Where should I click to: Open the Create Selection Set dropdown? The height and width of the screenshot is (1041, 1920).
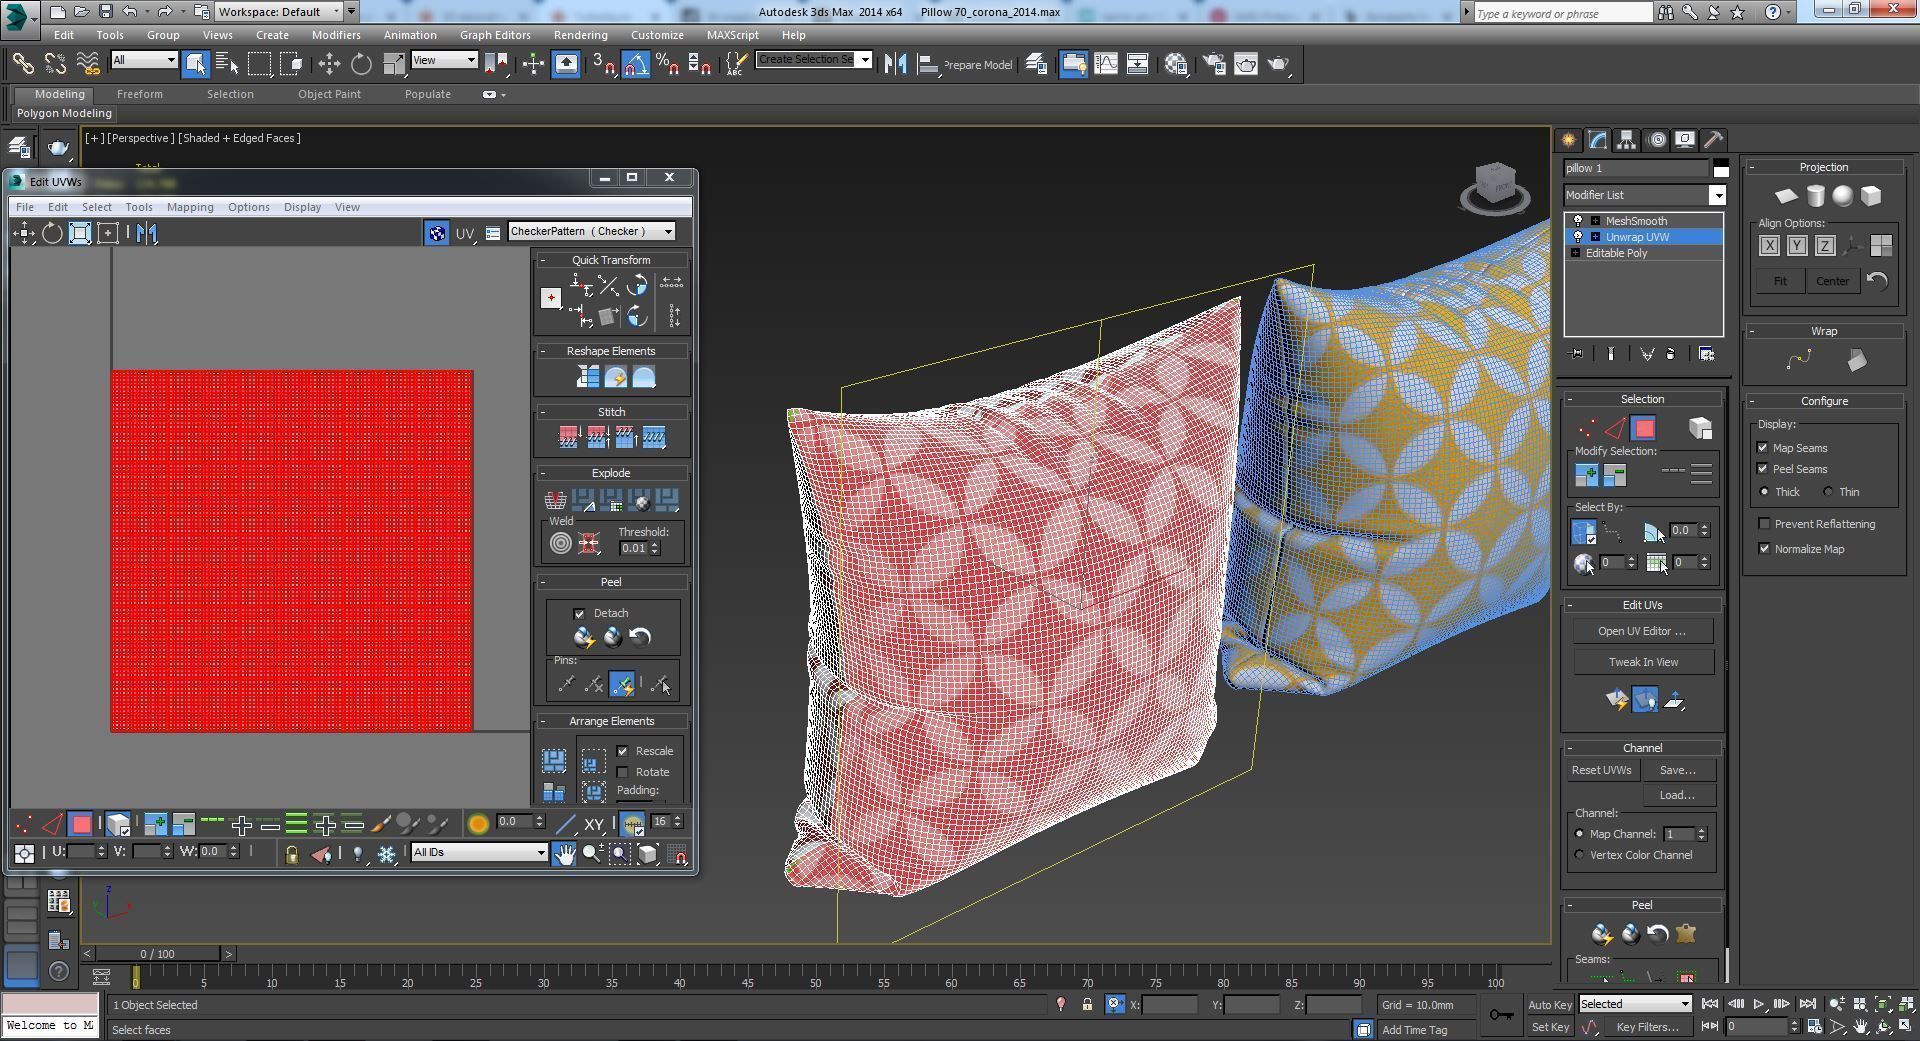tap(813, 59)
